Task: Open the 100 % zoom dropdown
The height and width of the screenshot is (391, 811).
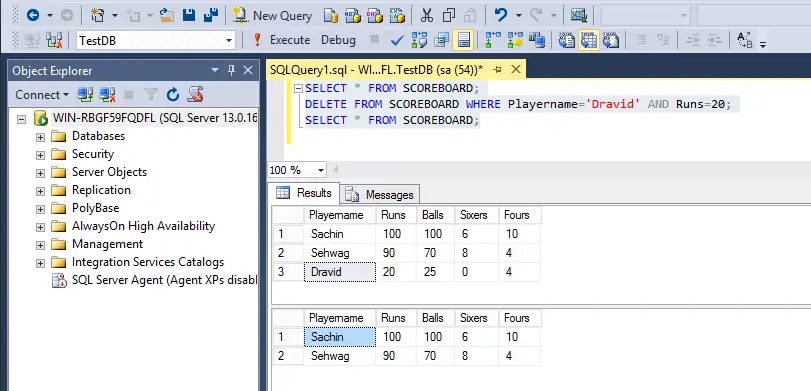Action: coord(321,170)
